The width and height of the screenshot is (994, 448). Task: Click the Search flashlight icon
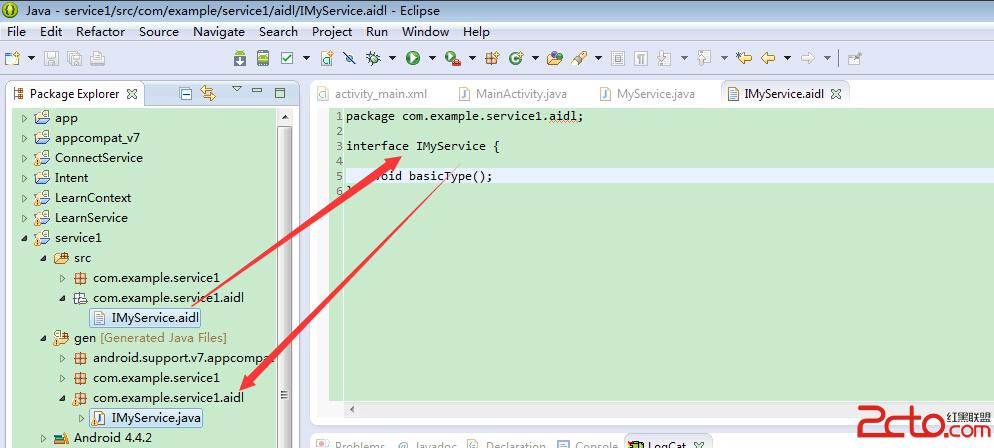(x=578, y=58)
